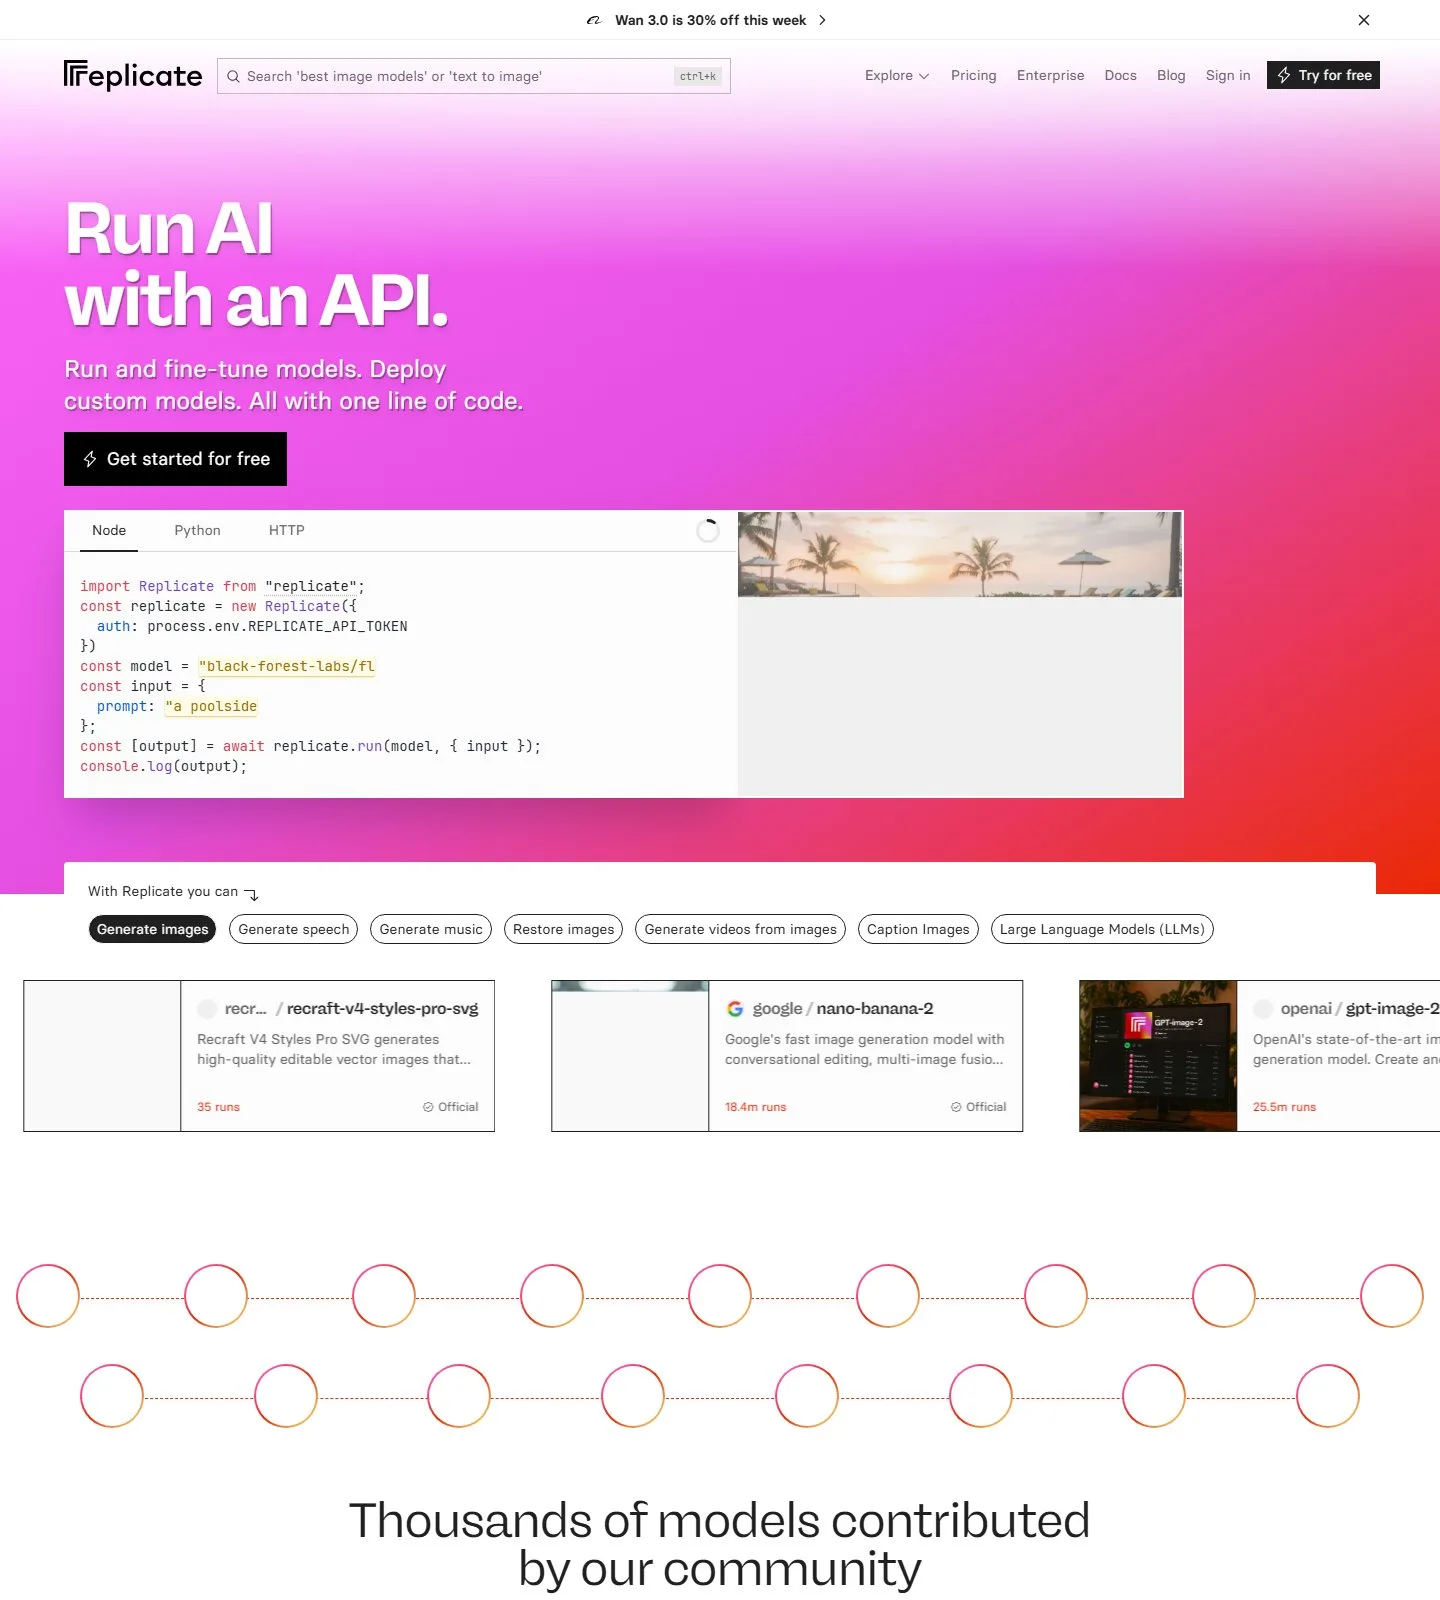
Task: Click the Google logo on nano-banana-2 card
Action: coord(735,1009)
